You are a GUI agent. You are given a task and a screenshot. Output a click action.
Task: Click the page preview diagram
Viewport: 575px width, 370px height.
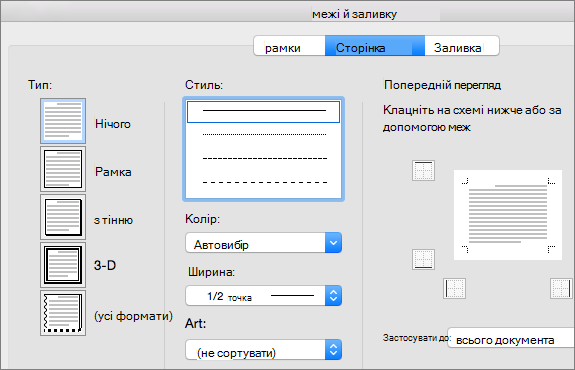coord(508,215)
